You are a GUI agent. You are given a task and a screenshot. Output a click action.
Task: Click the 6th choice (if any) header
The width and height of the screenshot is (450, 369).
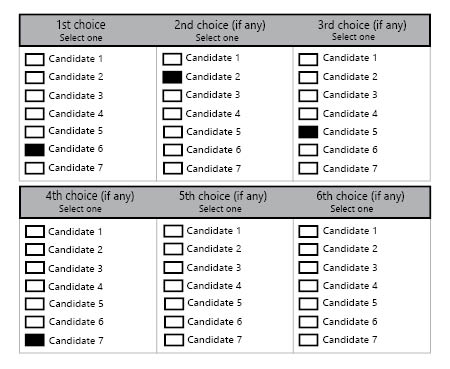click(360, 202)
